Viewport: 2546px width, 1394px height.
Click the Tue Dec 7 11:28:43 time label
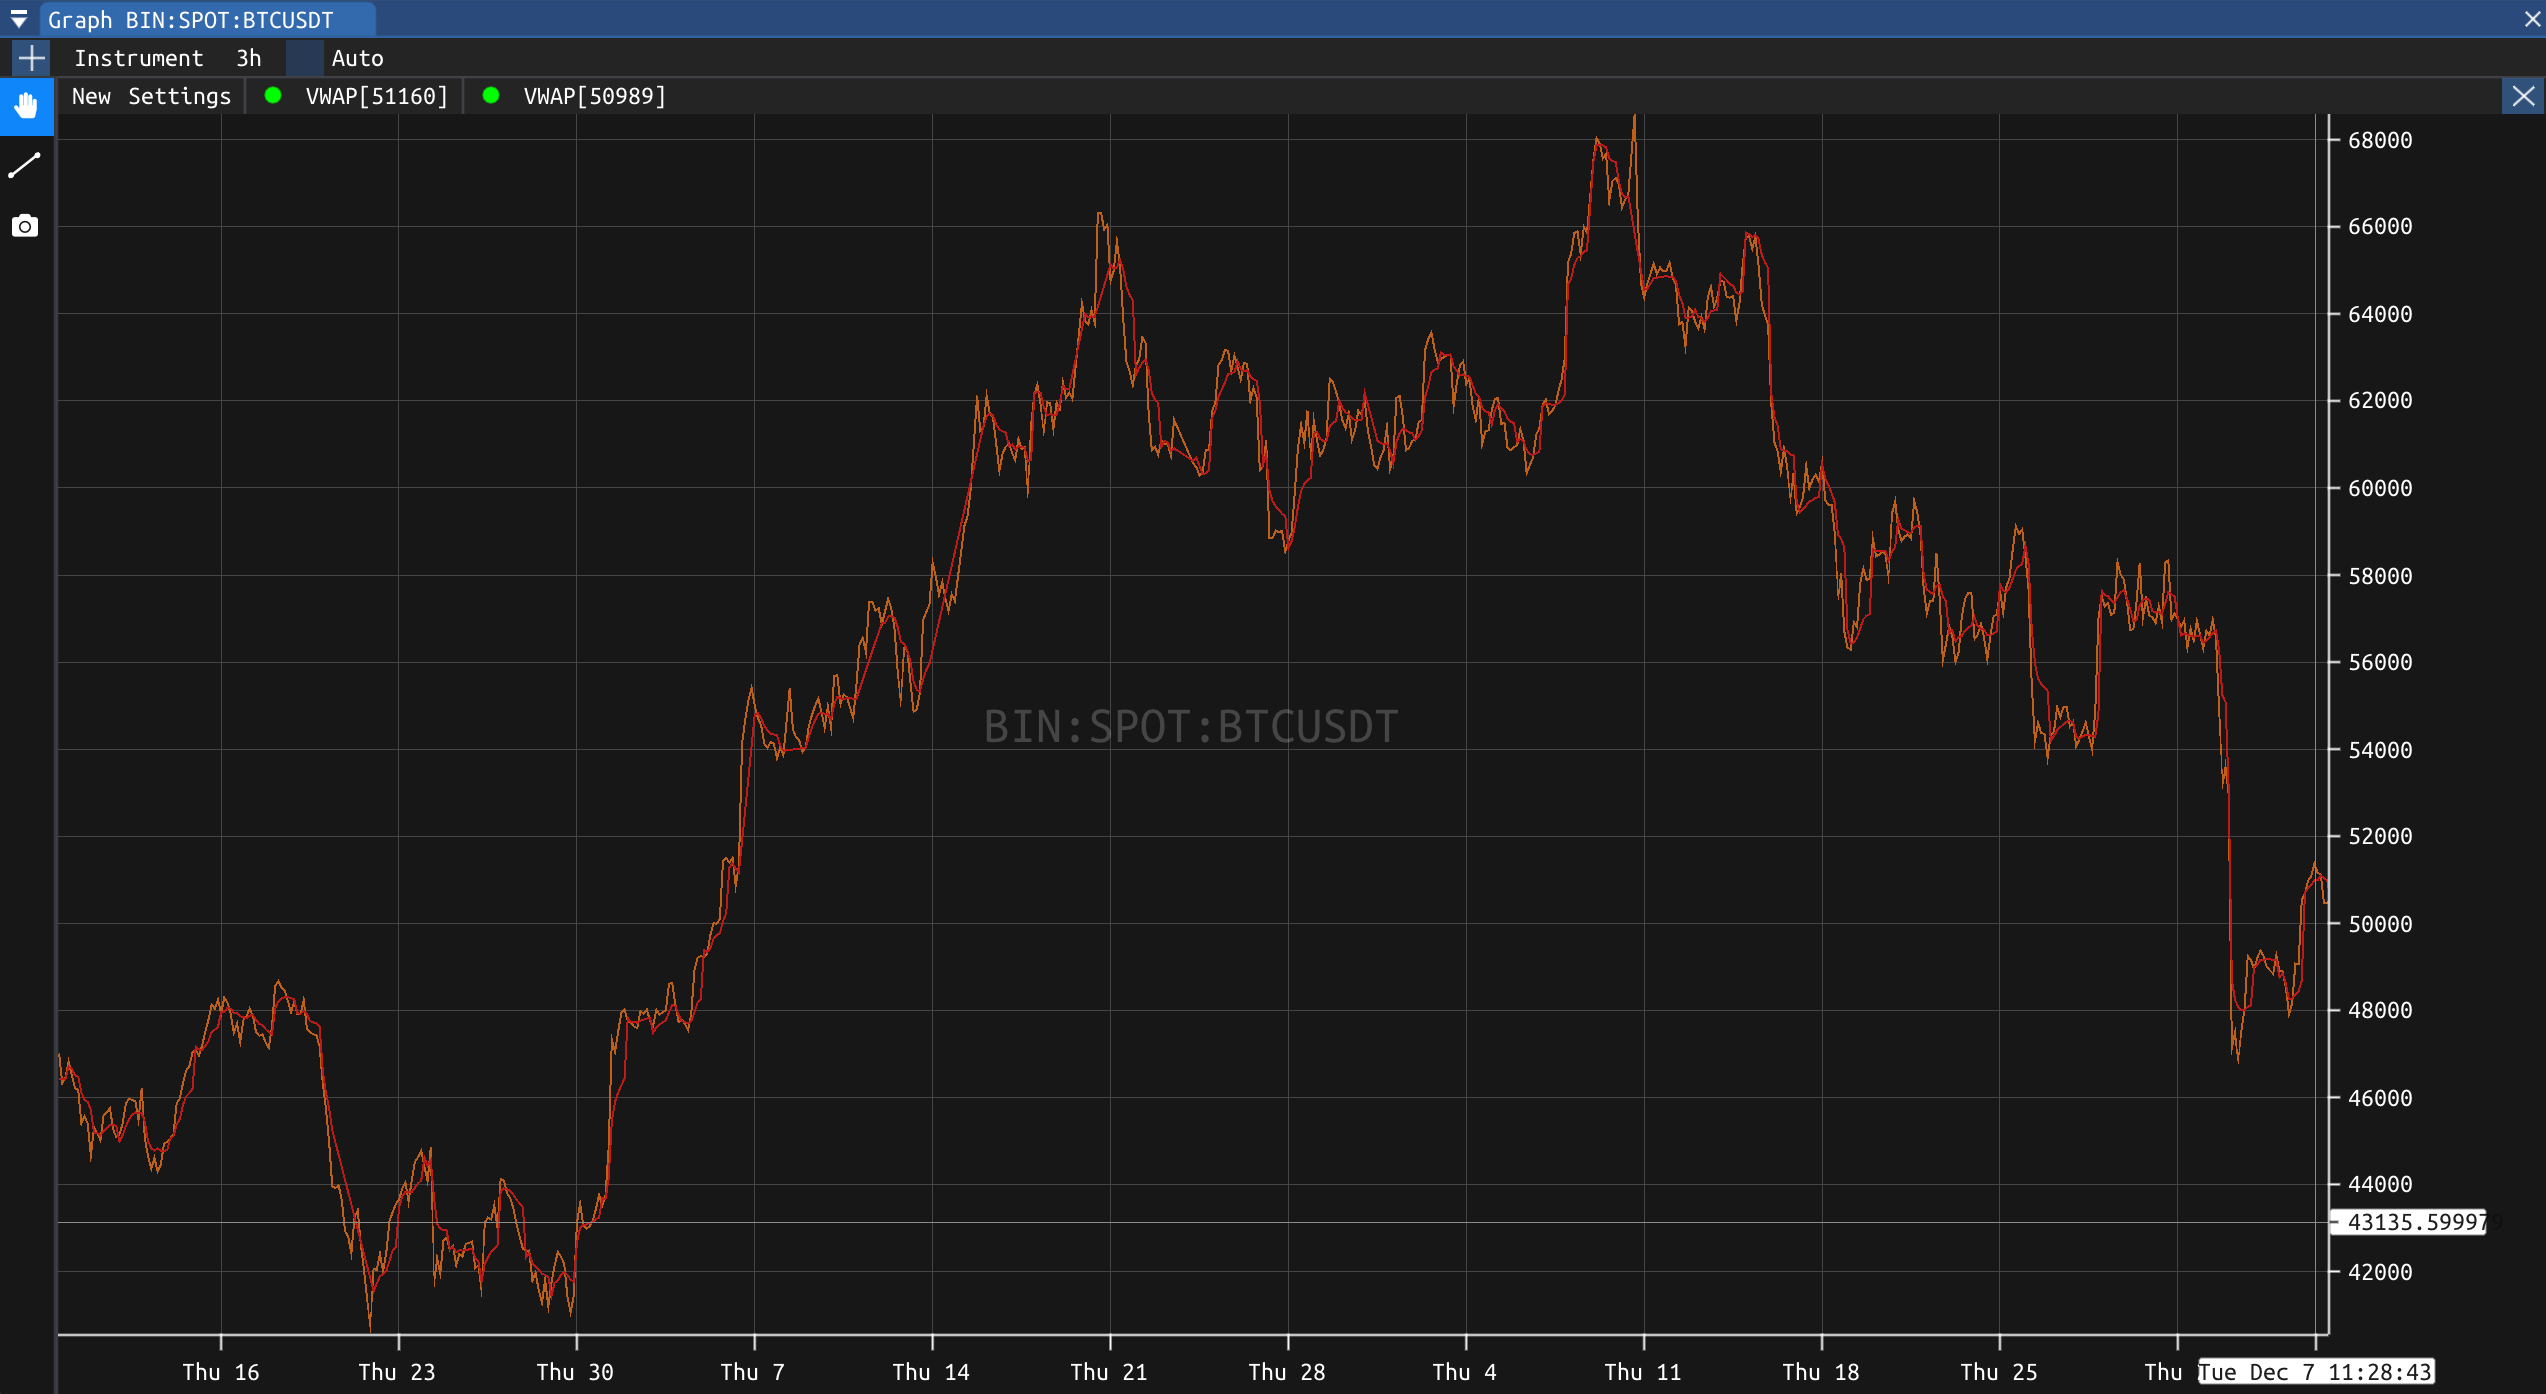coord(2315,1371)
